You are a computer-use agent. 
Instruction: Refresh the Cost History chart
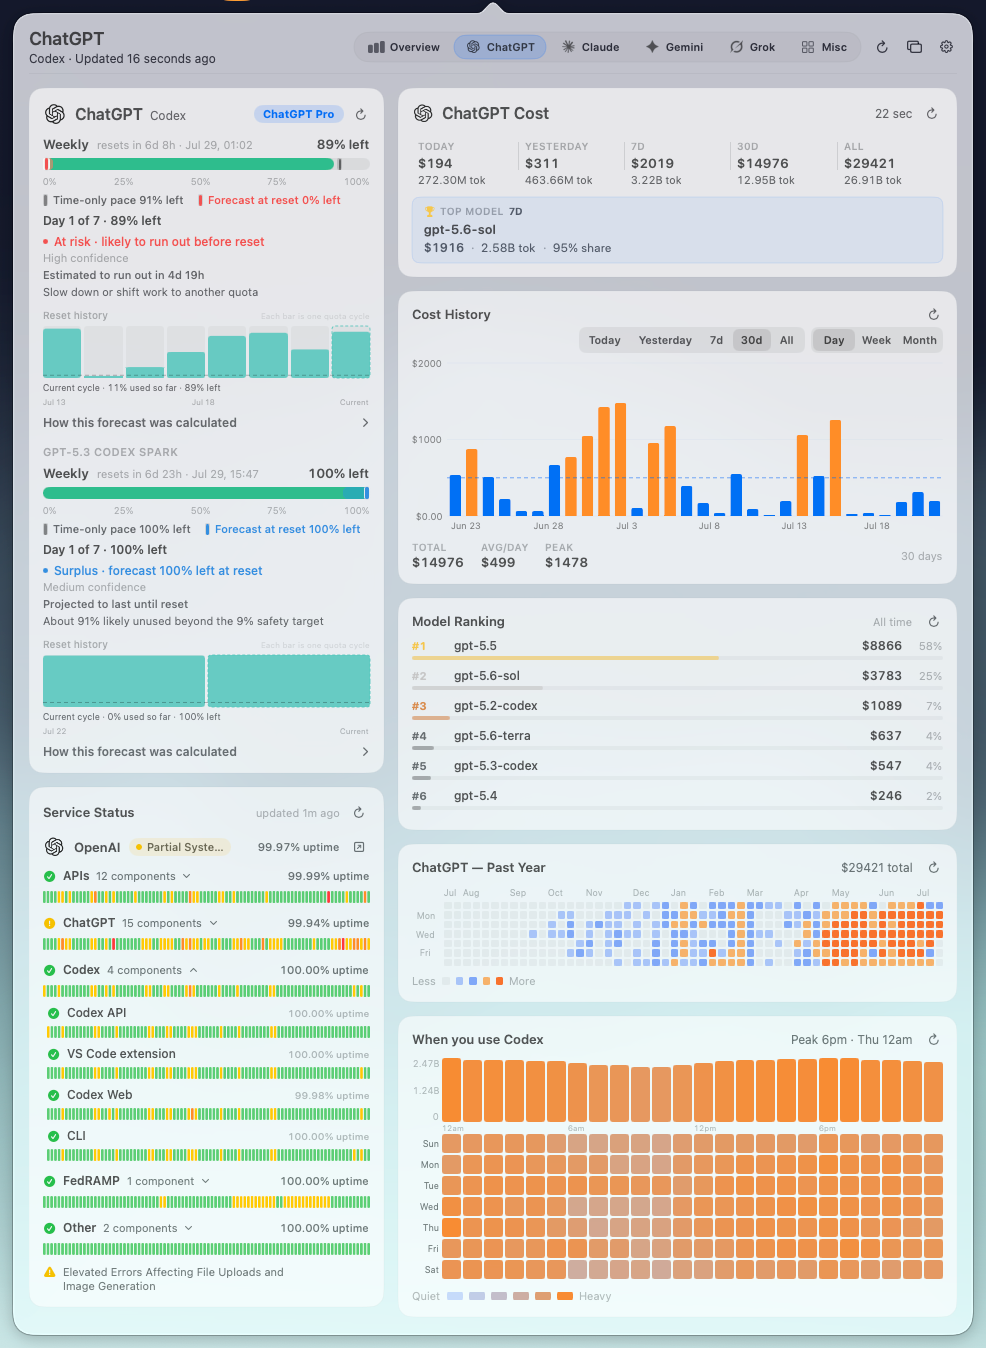click(x=934, y=314)
